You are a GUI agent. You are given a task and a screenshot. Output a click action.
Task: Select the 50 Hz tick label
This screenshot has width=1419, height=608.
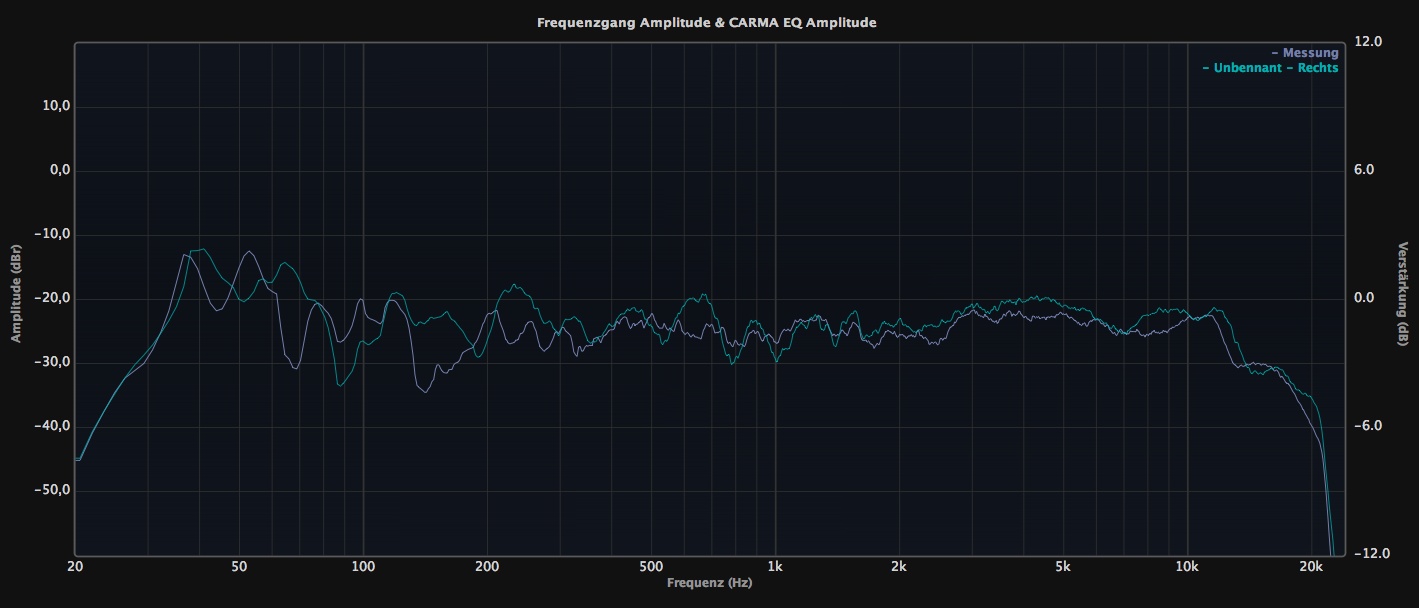tap(239, 567)
